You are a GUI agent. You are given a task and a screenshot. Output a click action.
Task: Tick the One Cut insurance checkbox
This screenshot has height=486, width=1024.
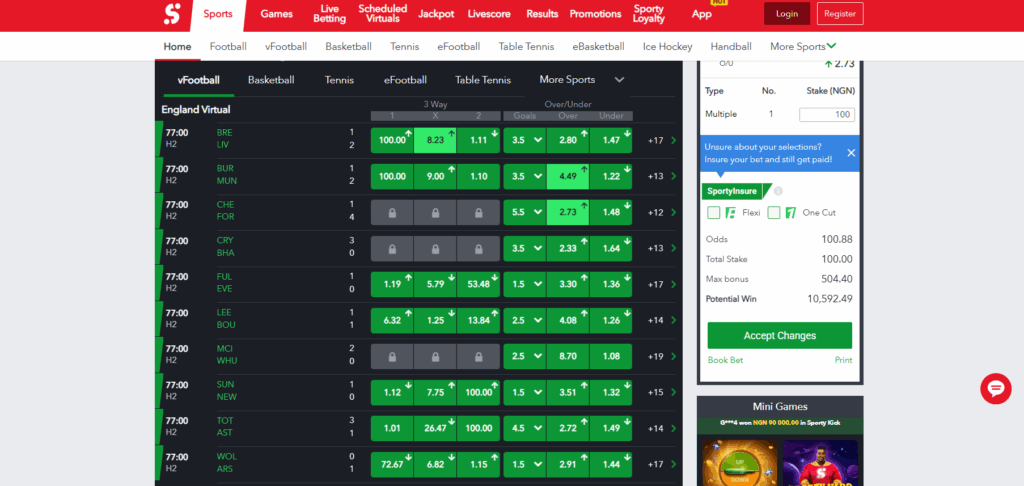774,213
